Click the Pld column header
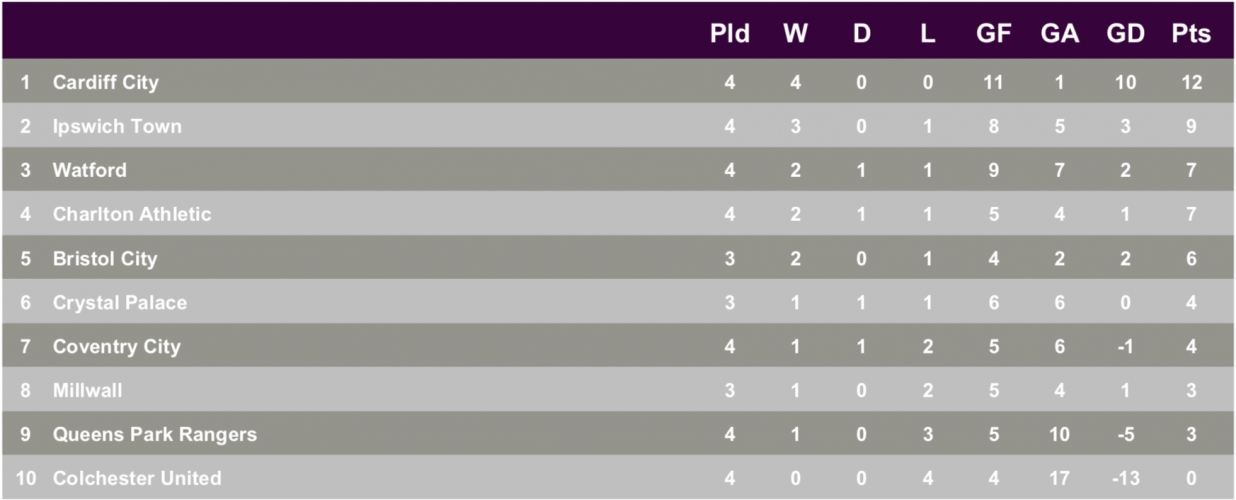1236x500 pixels. coord(730,34)
